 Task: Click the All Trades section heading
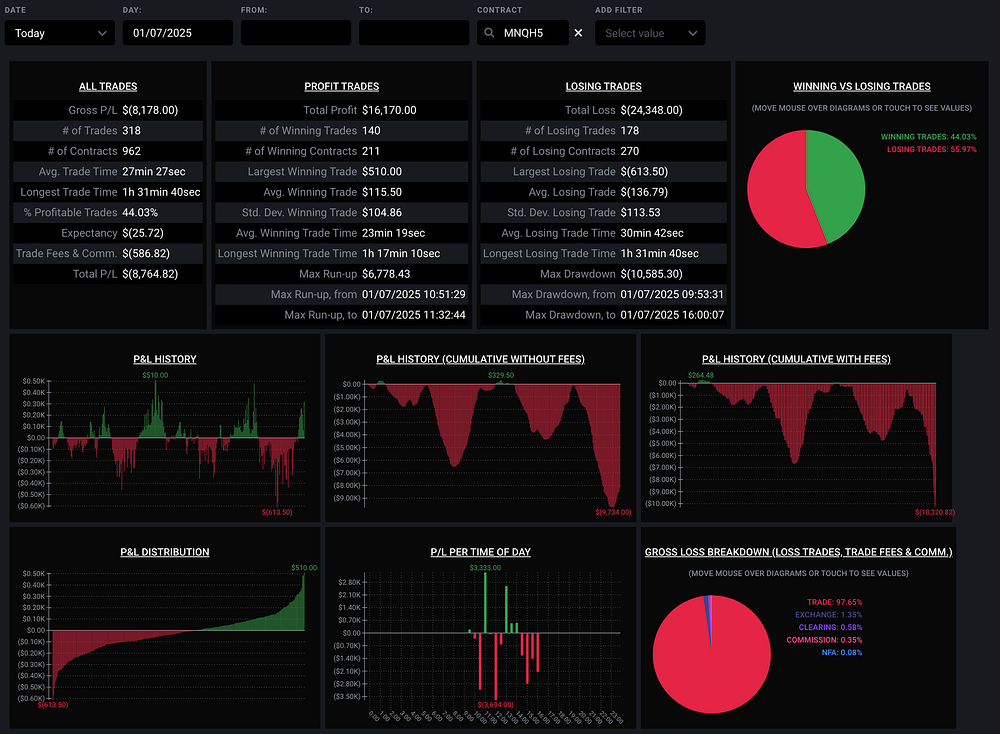(x=108, y=86)
